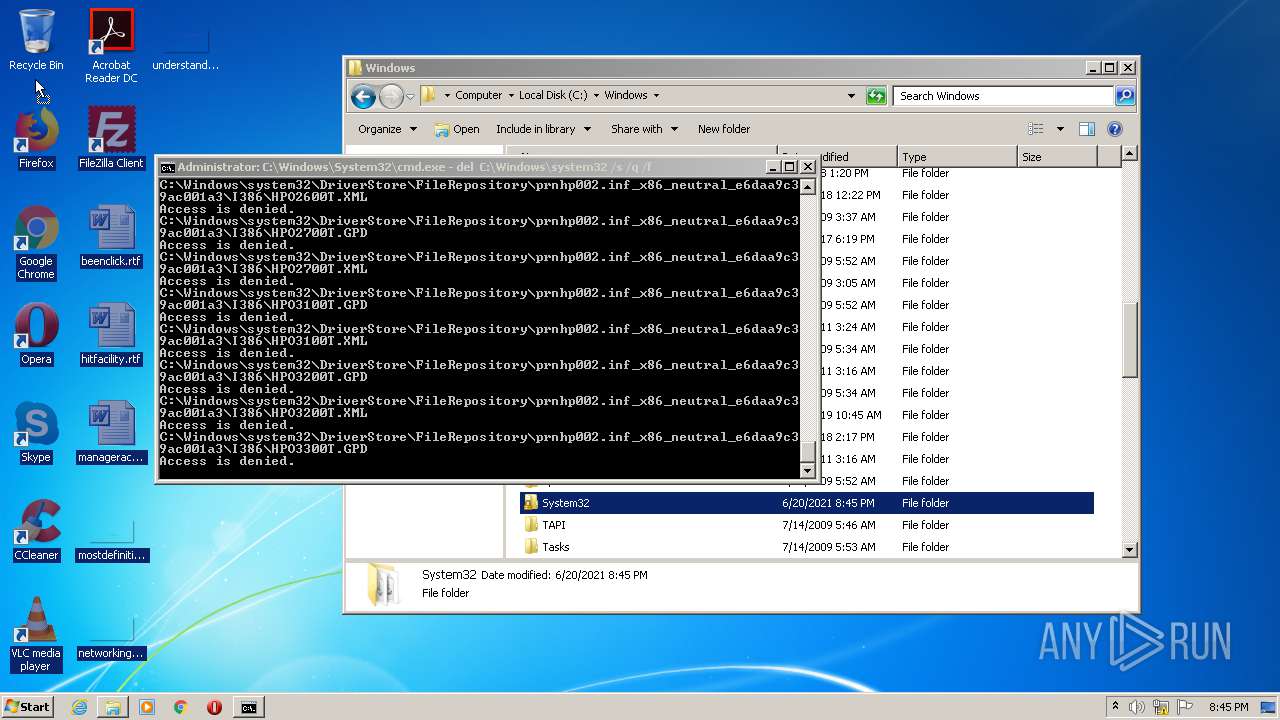1280x720 pixels.
Task: Launch Opera desktop shortcut
Action: click(36, 334)
